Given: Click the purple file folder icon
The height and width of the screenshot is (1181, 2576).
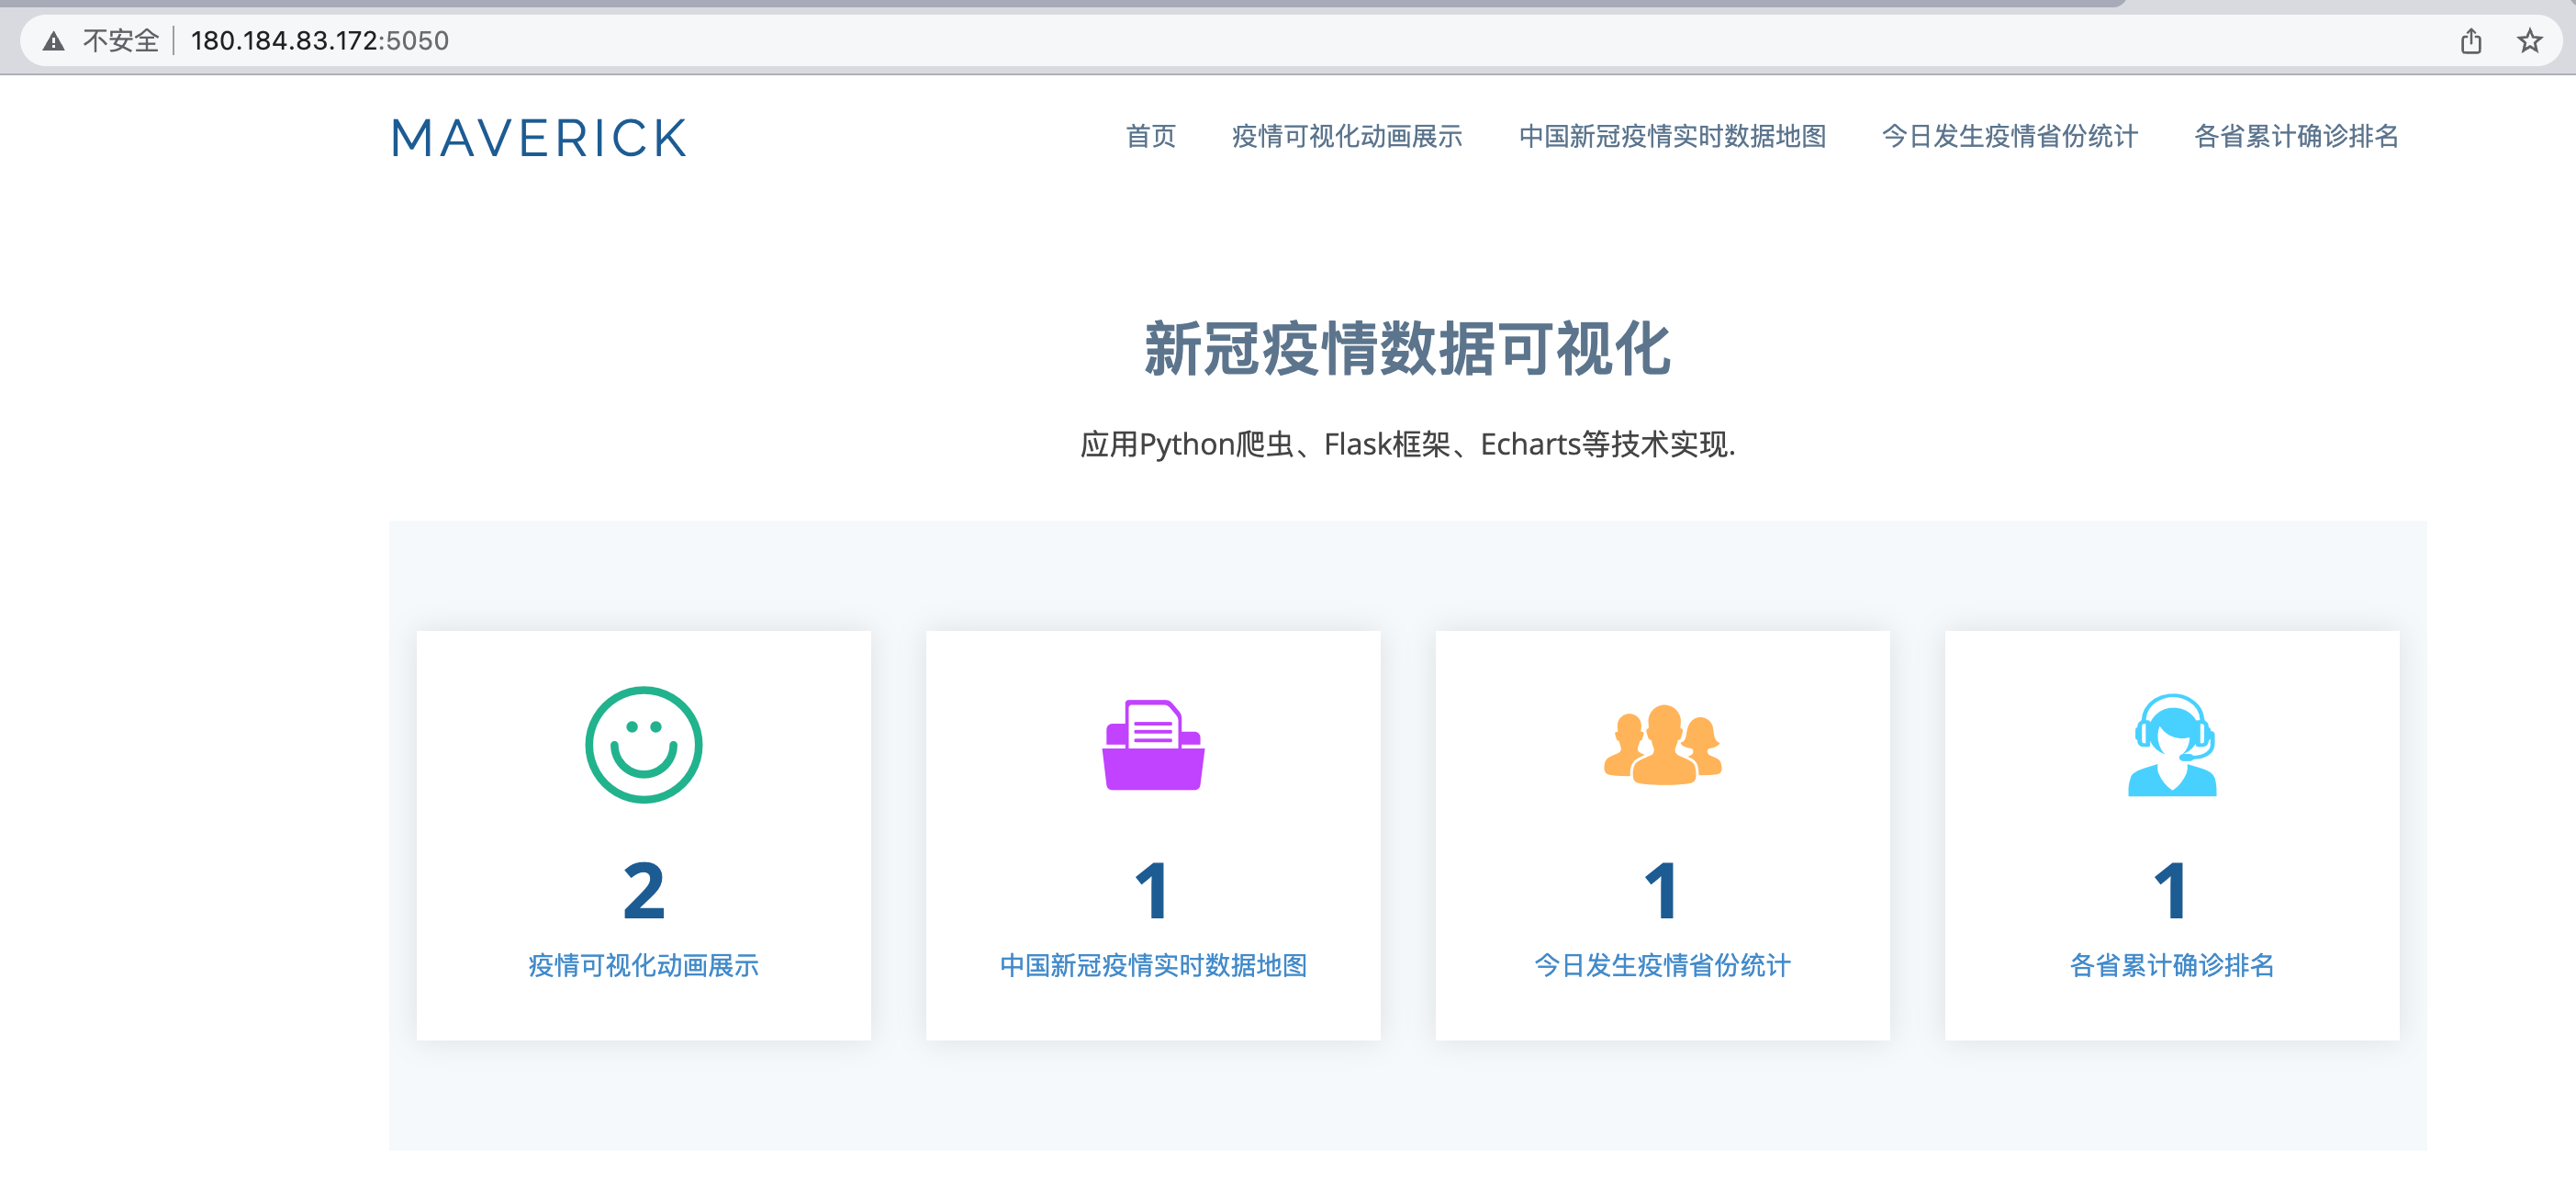Looking at the screenshot, I should [x=1152, y=745].
